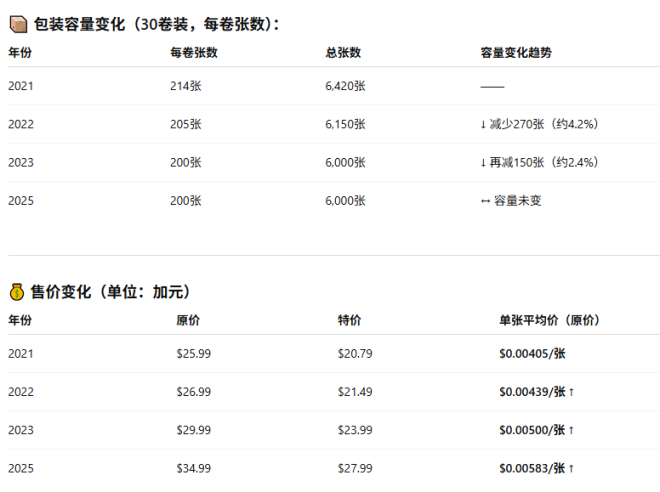The height and width of the screenshot is (492, 660).
Task: Click the 售价变化 section heading
Action: (110, 292)
